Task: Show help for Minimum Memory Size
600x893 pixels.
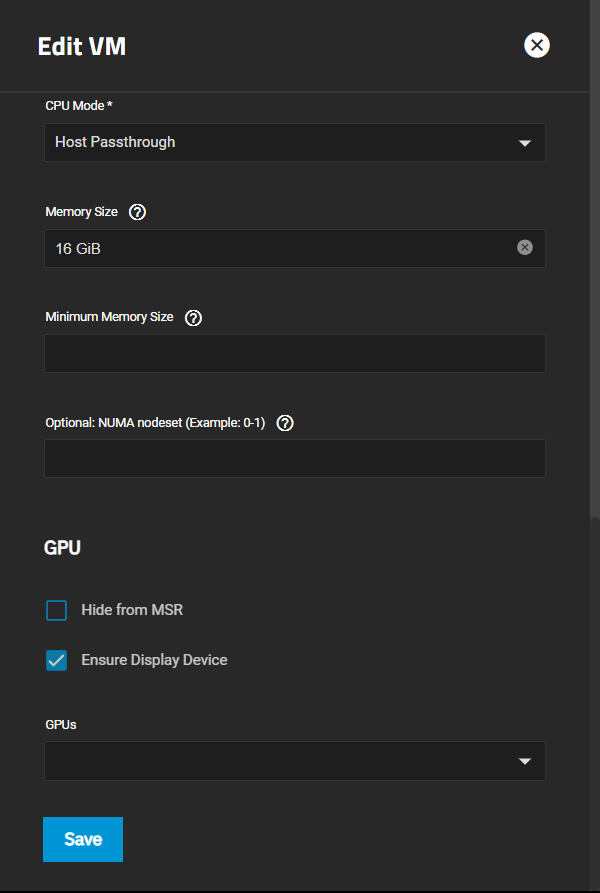Action: 194,318
